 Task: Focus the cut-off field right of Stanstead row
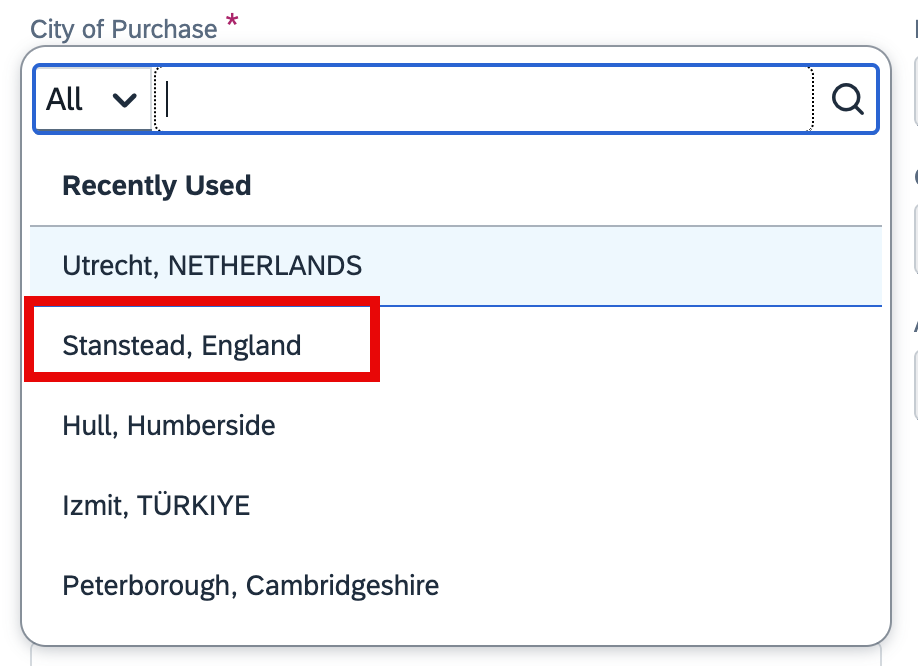916,385
